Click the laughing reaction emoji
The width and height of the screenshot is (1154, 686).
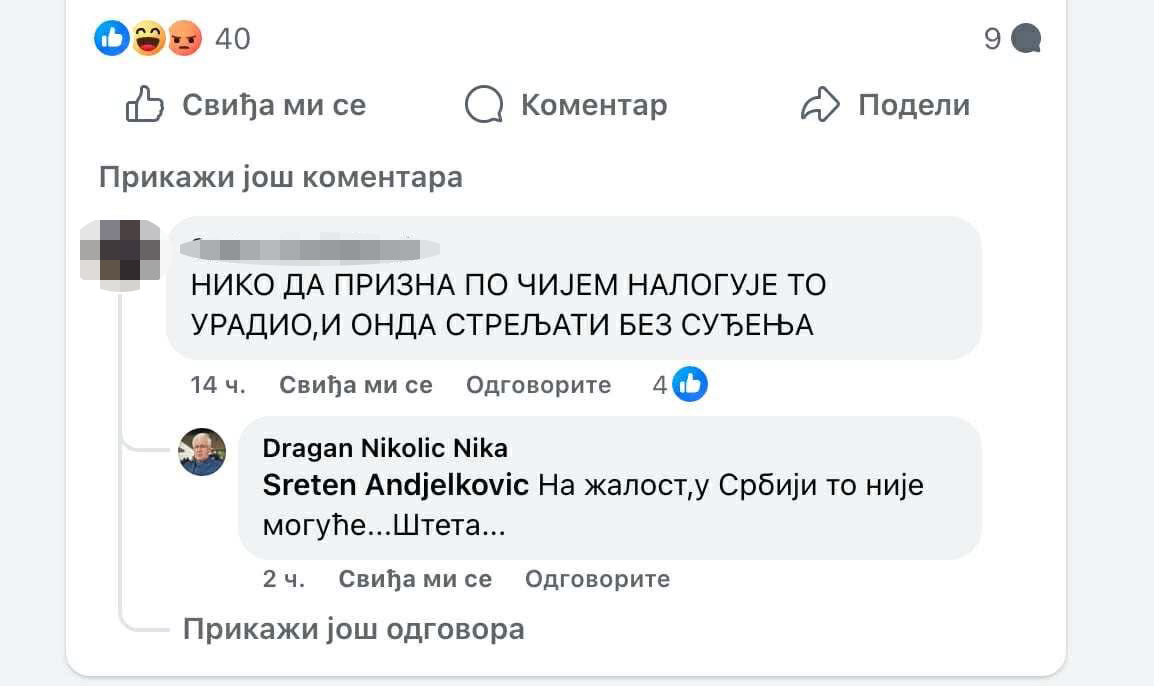click(x=148, y=39)
